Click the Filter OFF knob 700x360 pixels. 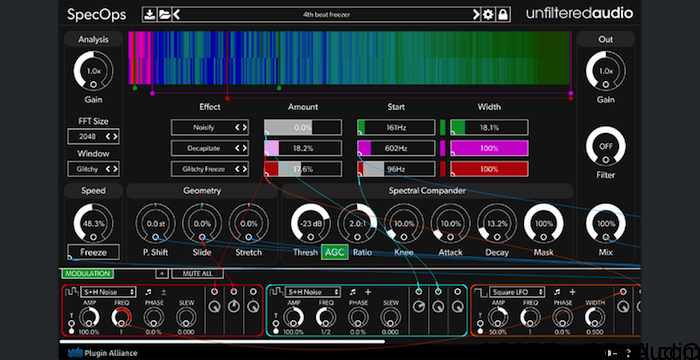(606, 146)
